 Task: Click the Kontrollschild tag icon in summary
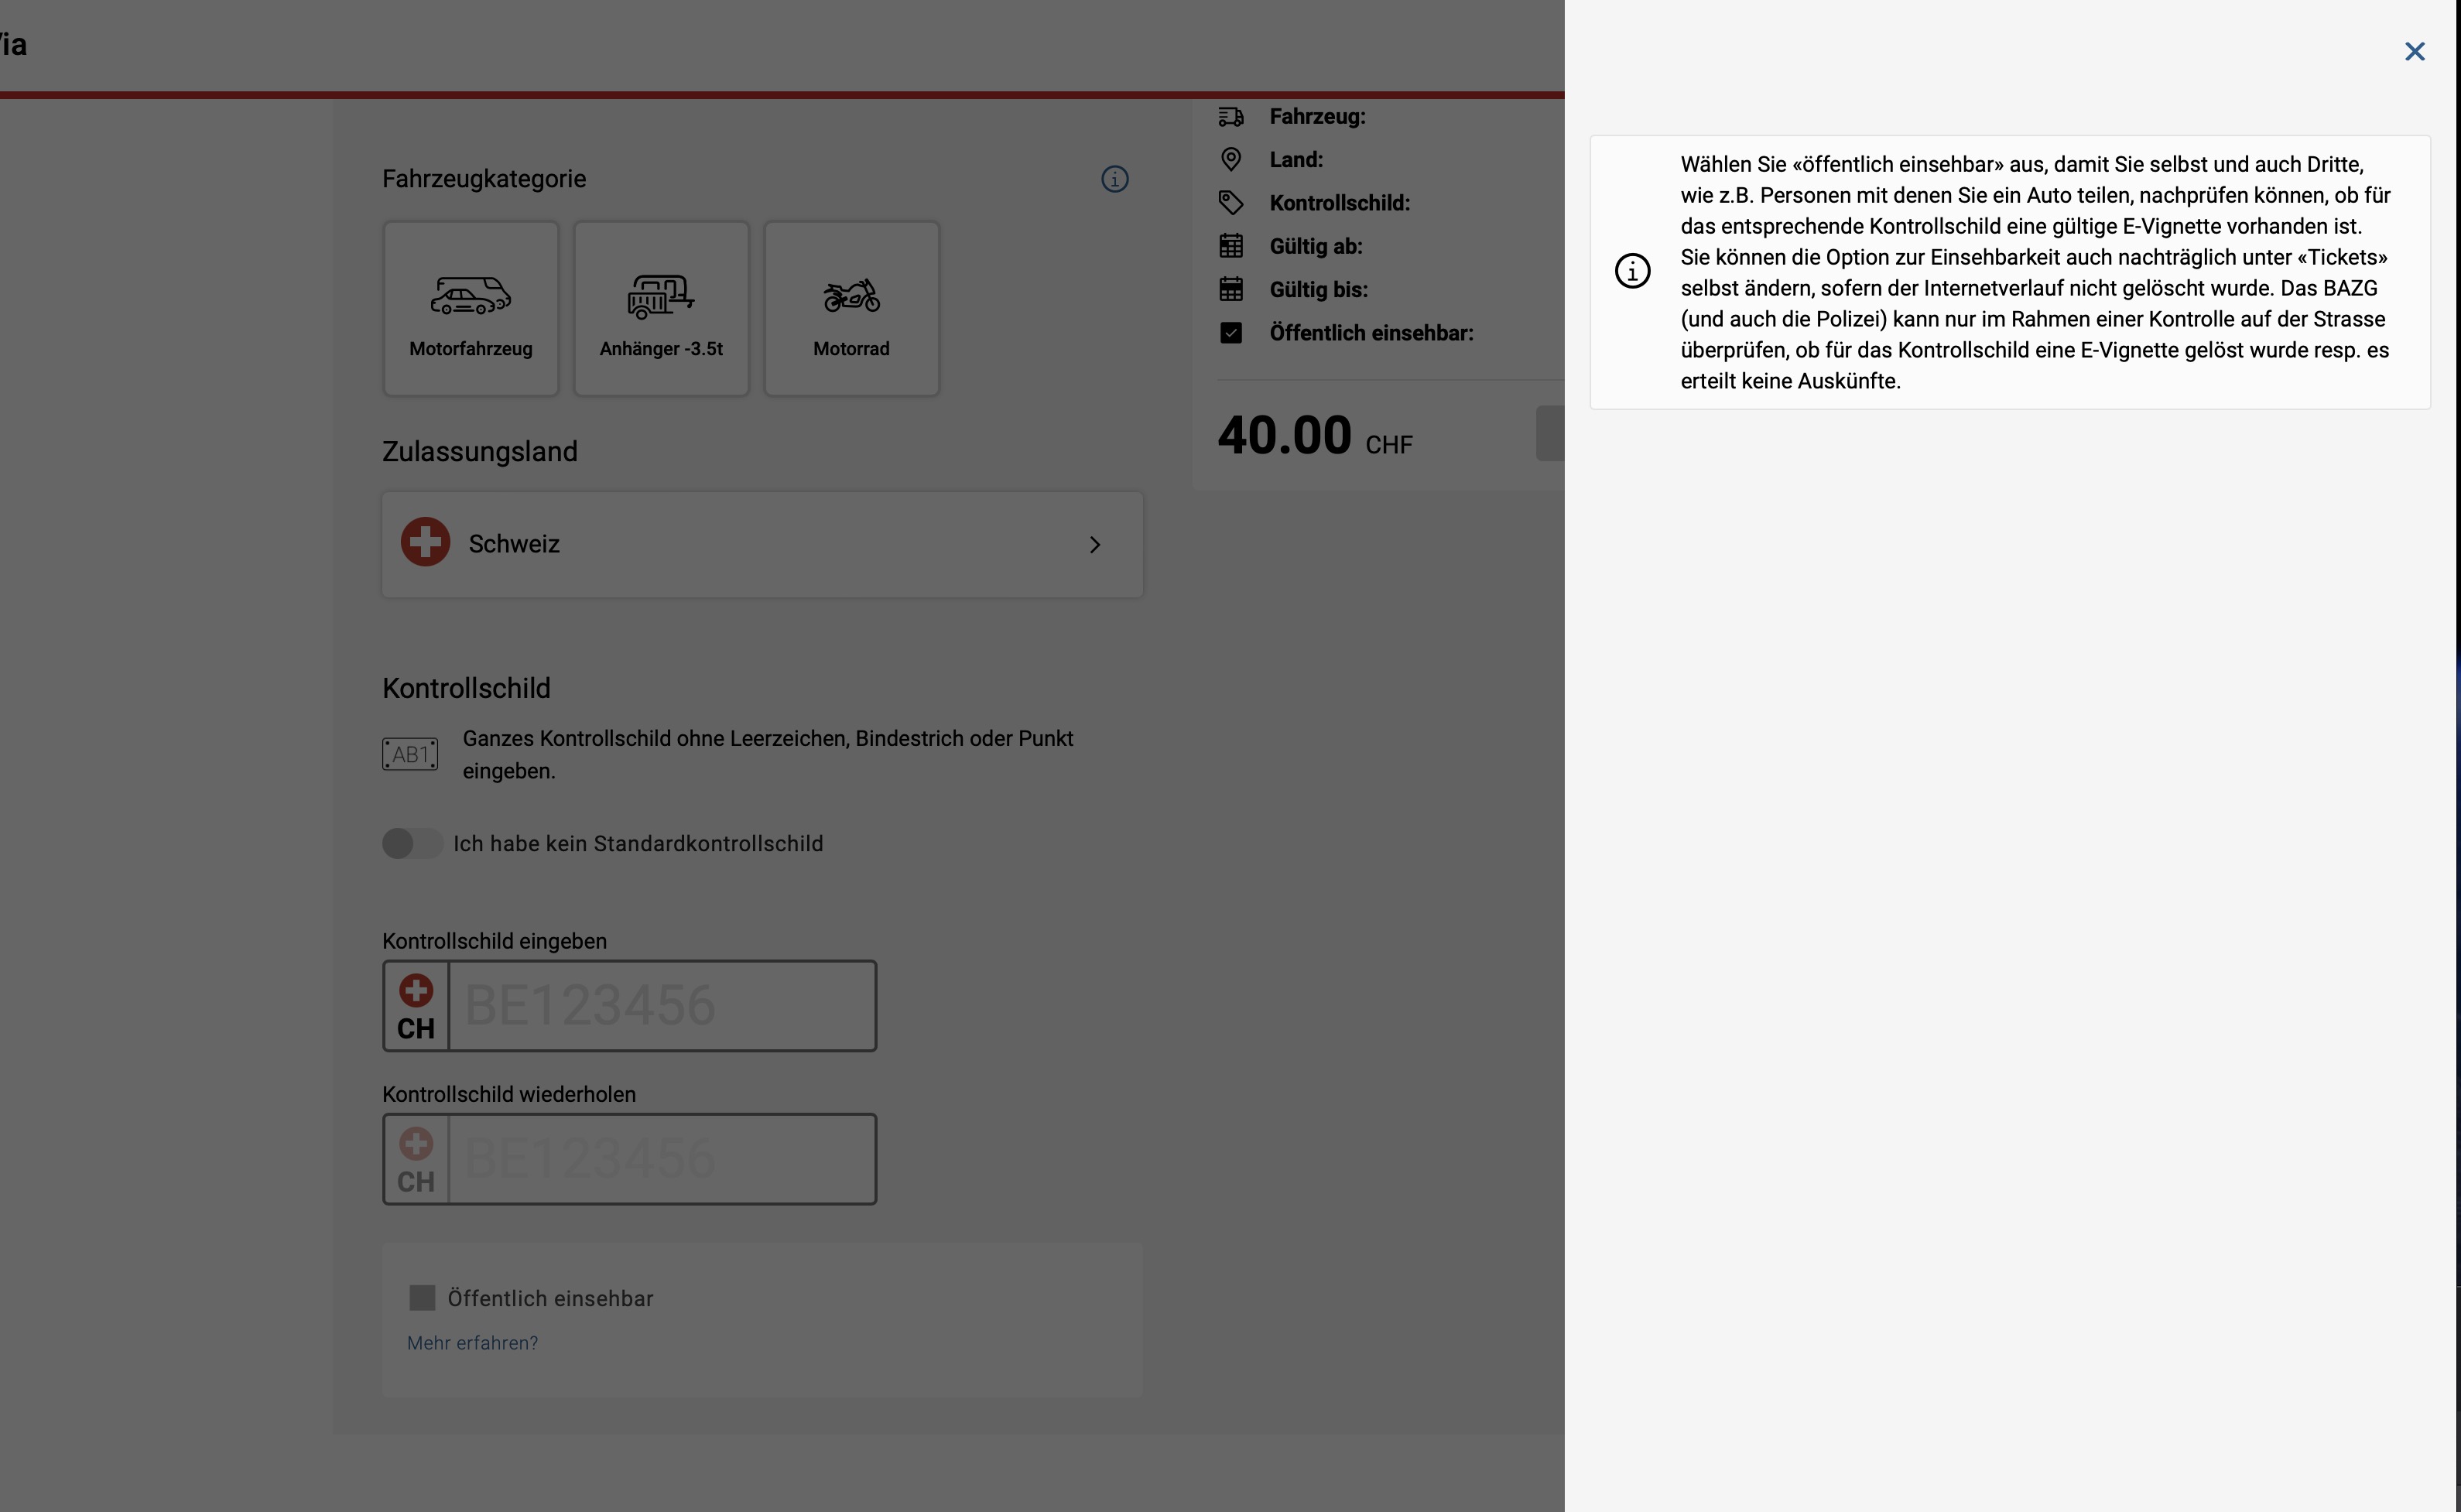pyautogui.click(x=1231, y=203)
